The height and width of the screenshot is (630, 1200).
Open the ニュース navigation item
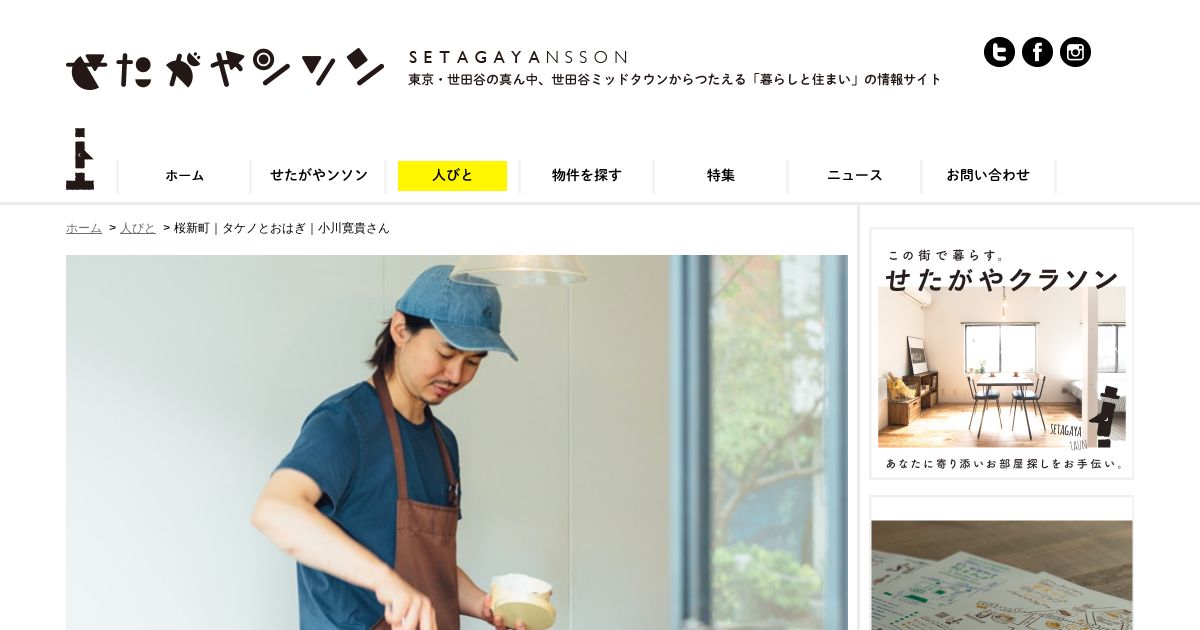[x=855, y=176]
